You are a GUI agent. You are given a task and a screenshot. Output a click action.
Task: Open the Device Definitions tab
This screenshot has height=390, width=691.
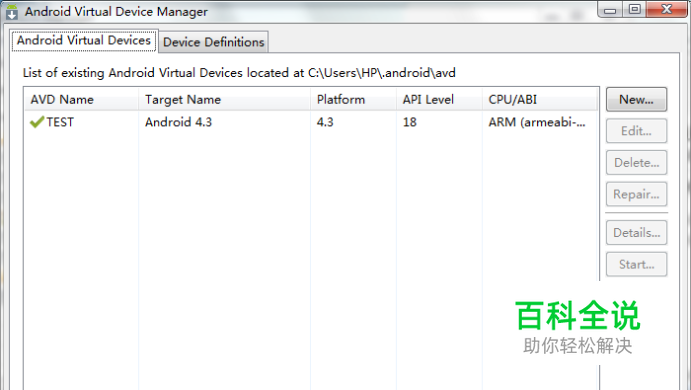click(214, 42)
